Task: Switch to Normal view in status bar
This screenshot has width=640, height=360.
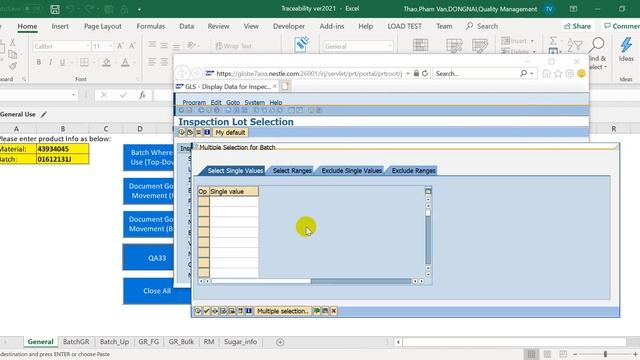Action: point(531,354)
